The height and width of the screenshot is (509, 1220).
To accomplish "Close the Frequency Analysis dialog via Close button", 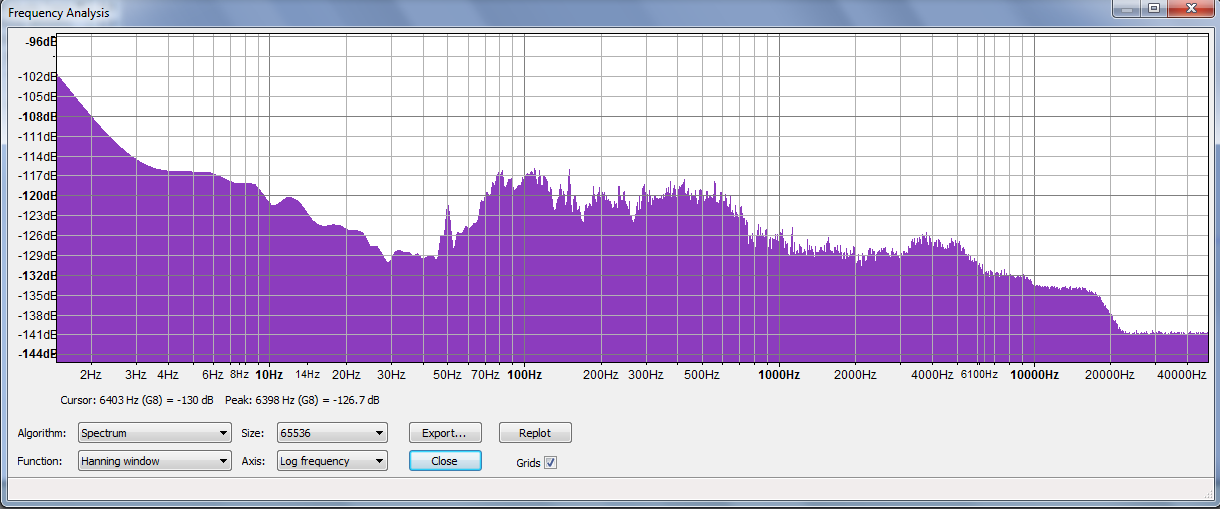I will 445,461.
